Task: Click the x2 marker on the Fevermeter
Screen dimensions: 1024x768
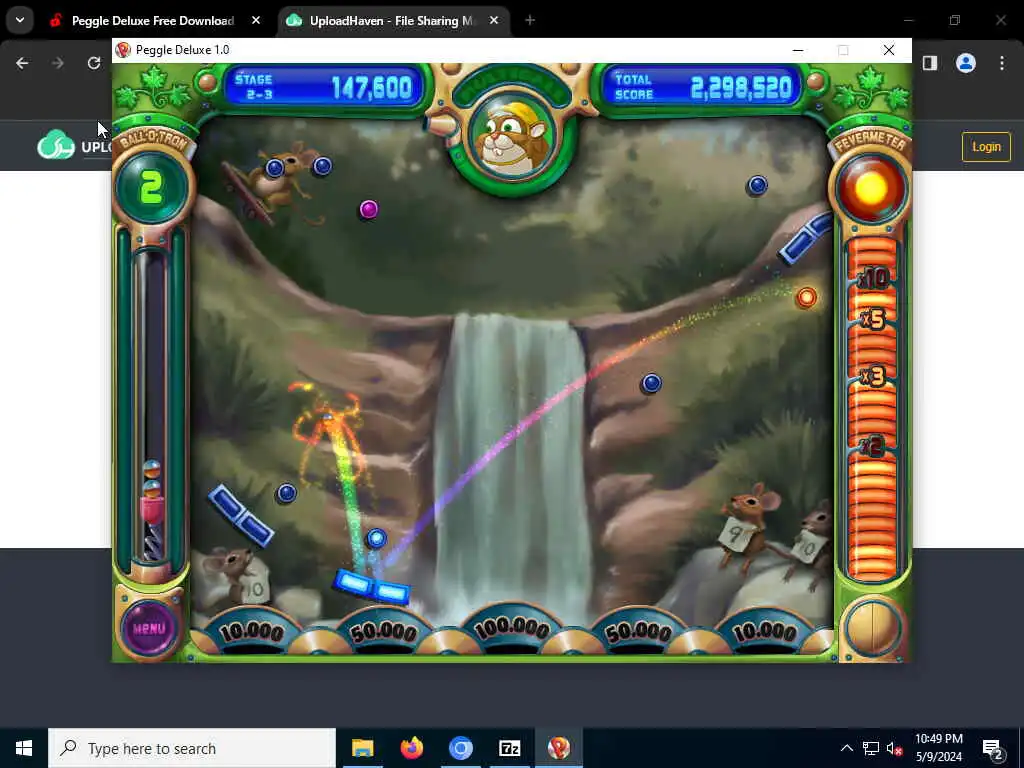Action: click(x=872, y=446)
